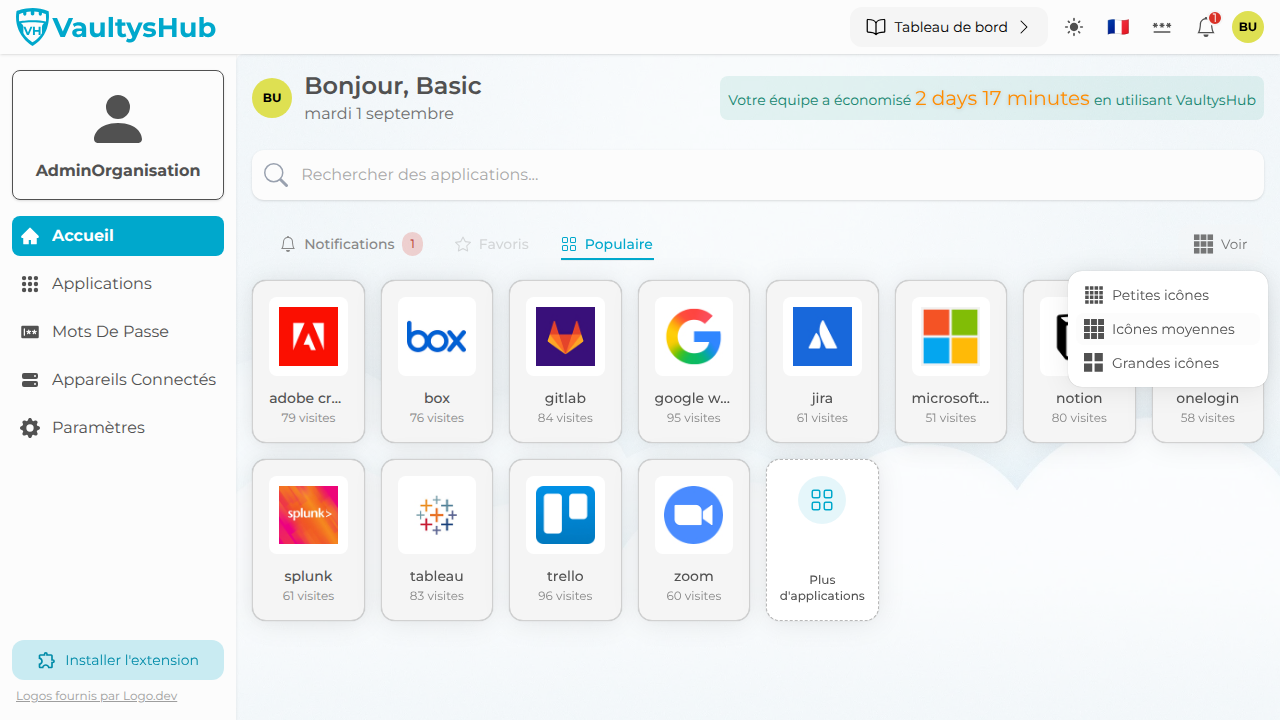
Task: Open the Microsoft app icon
Action: [951, 336]
